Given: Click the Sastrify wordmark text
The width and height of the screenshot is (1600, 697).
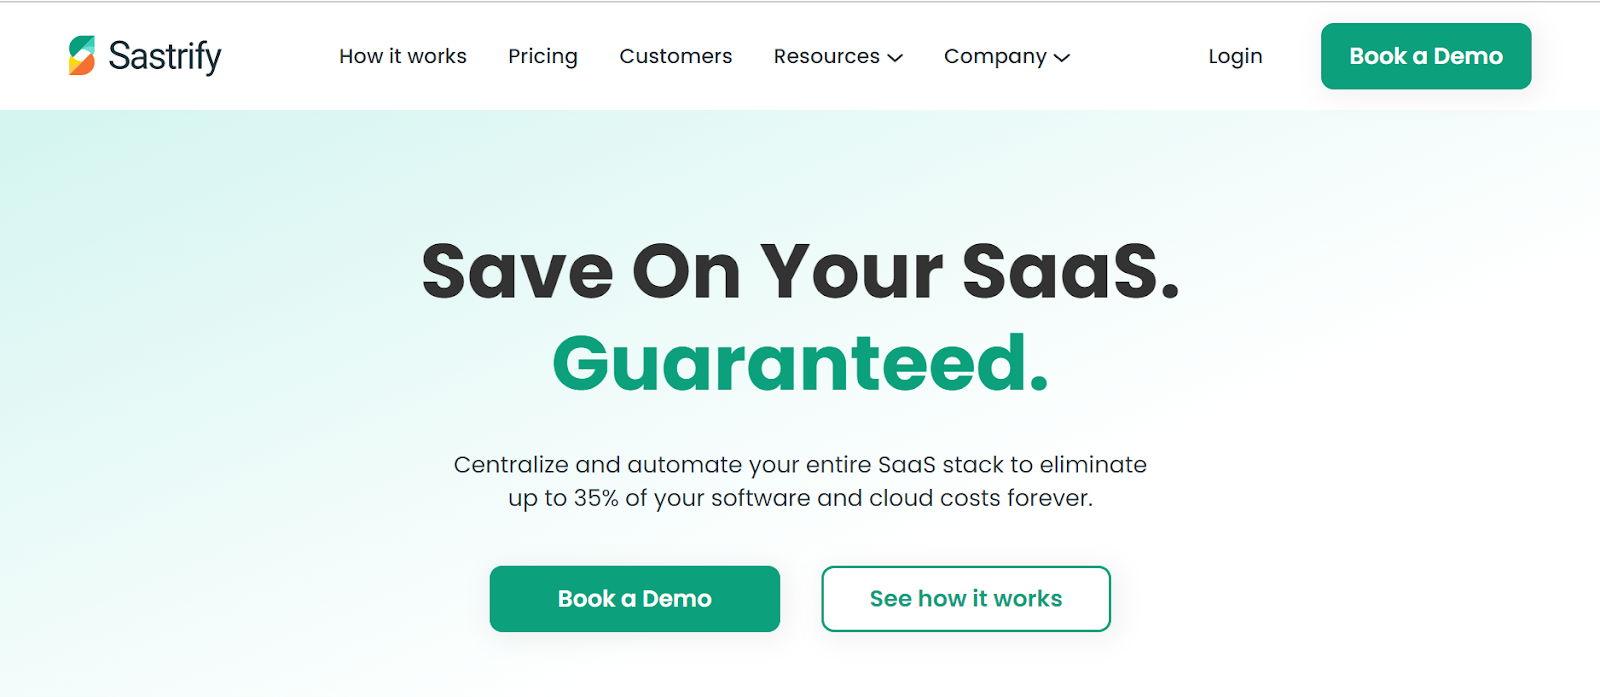Looking at the screenshot, I should coord(165,56).
